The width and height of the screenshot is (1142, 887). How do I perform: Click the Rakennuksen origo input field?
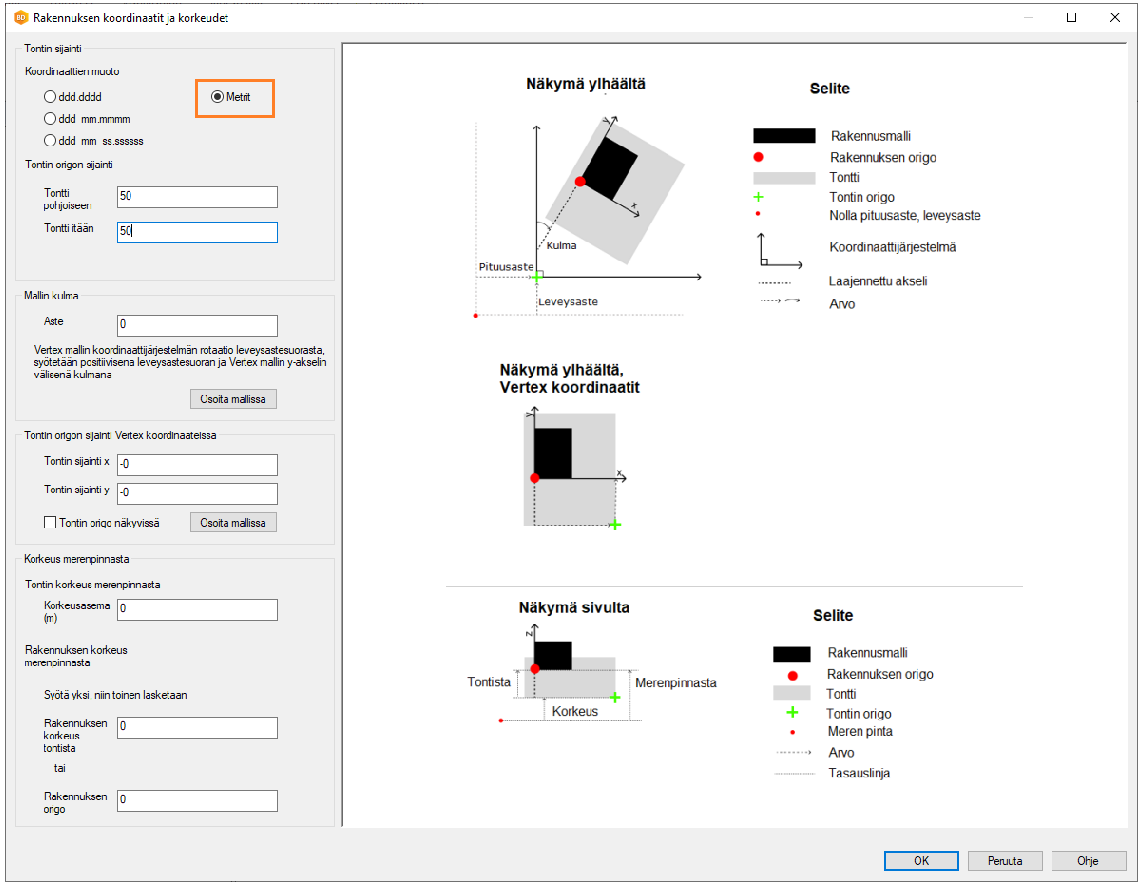click(x=197, y=800)
